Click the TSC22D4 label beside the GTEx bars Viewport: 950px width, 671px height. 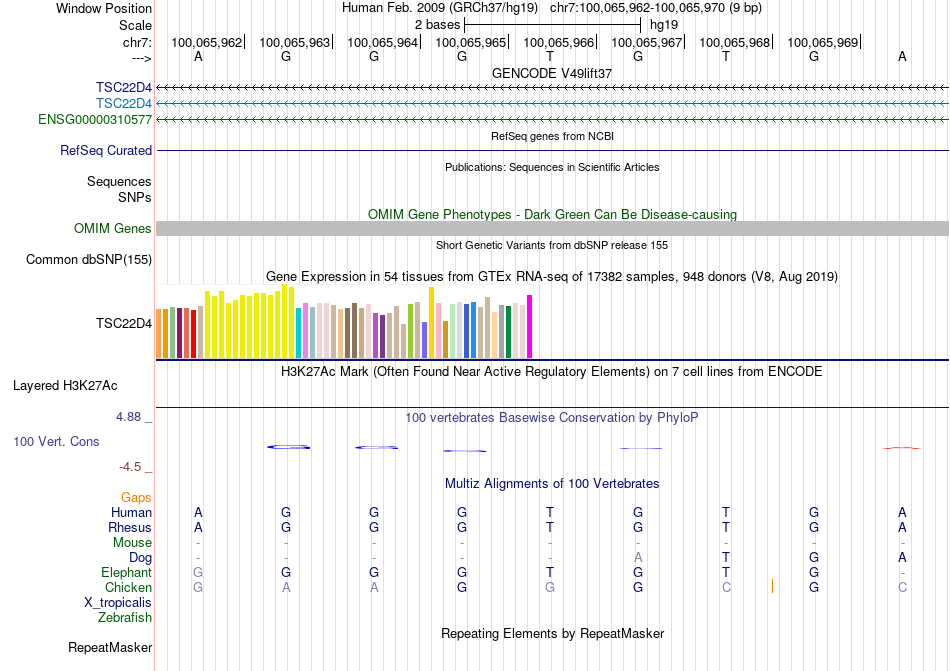click(124, 323)
